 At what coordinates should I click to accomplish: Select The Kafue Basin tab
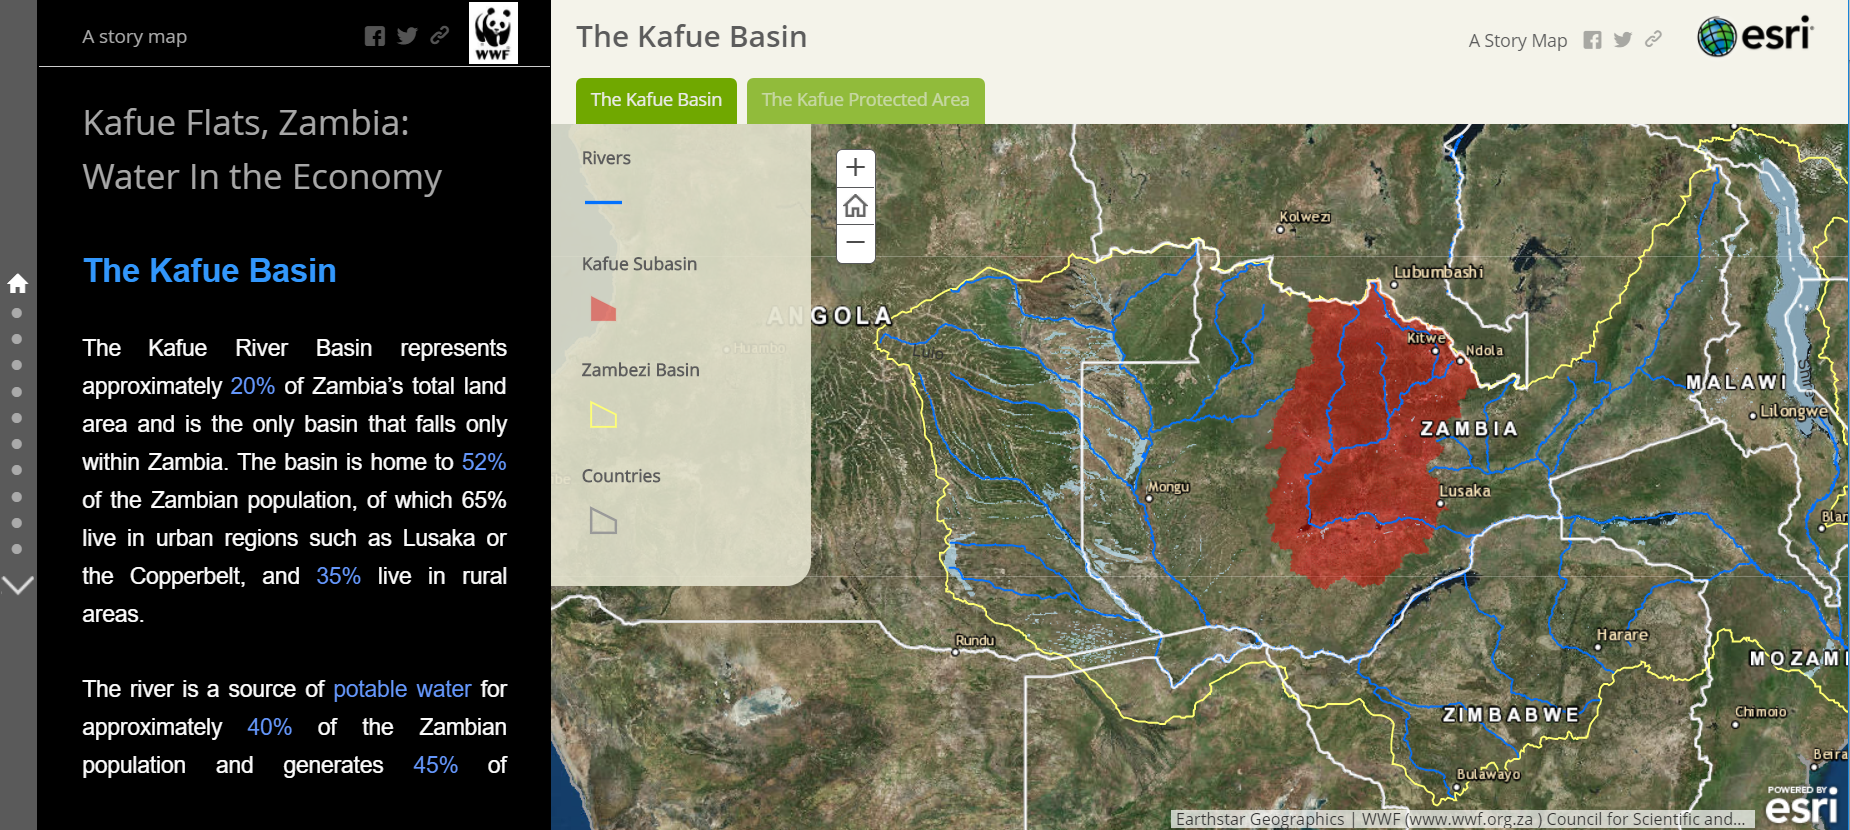click(x=656, y=100)
